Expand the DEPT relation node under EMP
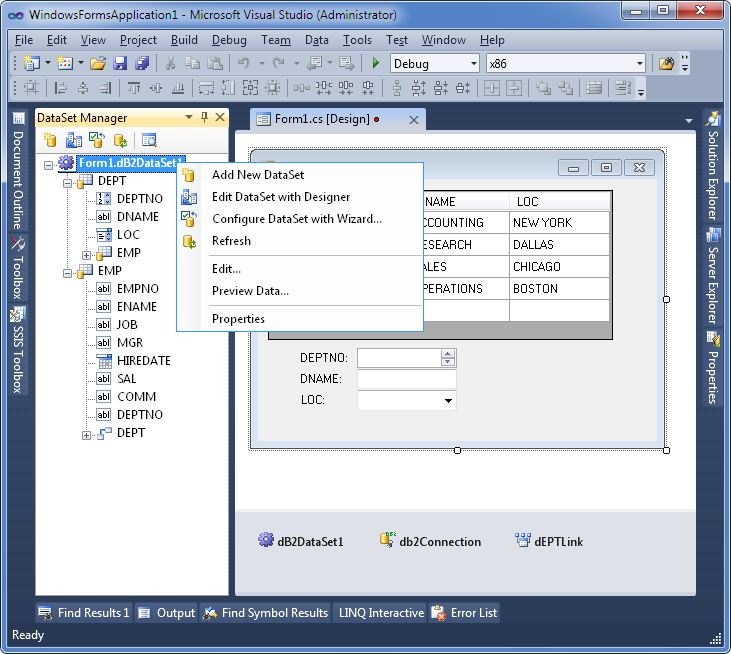The height and width of the screenshot is (654, 731). [x=86, y=435]
